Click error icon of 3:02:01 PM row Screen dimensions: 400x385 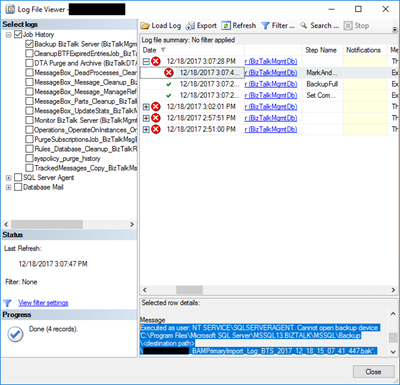(156, 107)
